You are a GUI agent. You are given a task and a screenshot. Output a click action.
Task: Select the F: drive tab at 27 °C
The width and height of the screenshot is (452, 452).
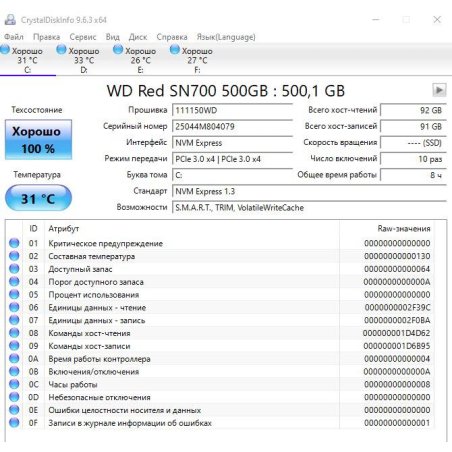click(x=197, y=60)
